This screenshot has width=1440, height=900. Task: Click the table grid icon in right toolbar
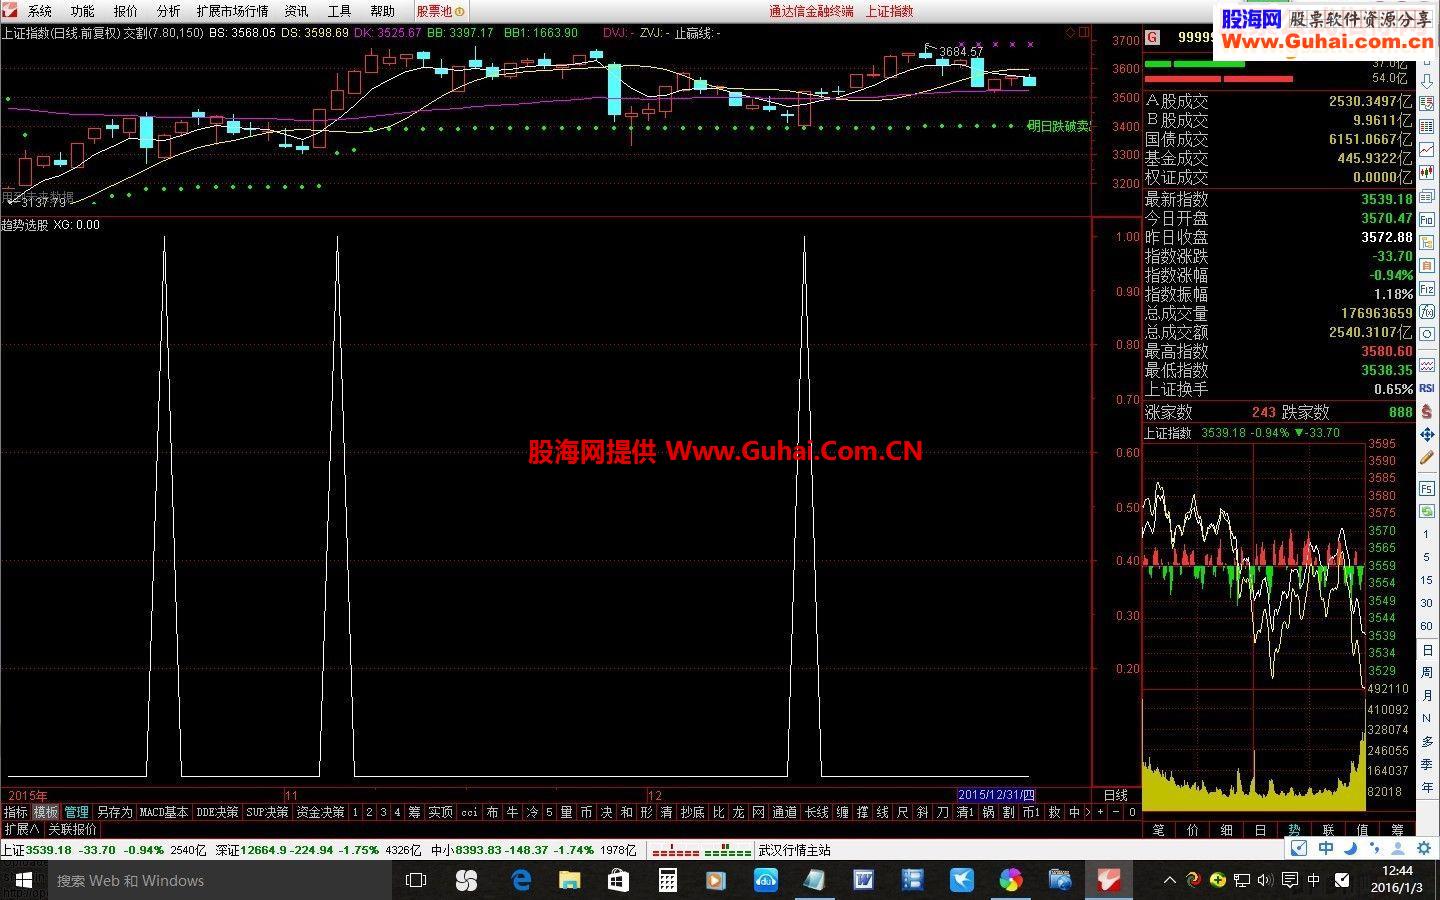pos(1427,126)
